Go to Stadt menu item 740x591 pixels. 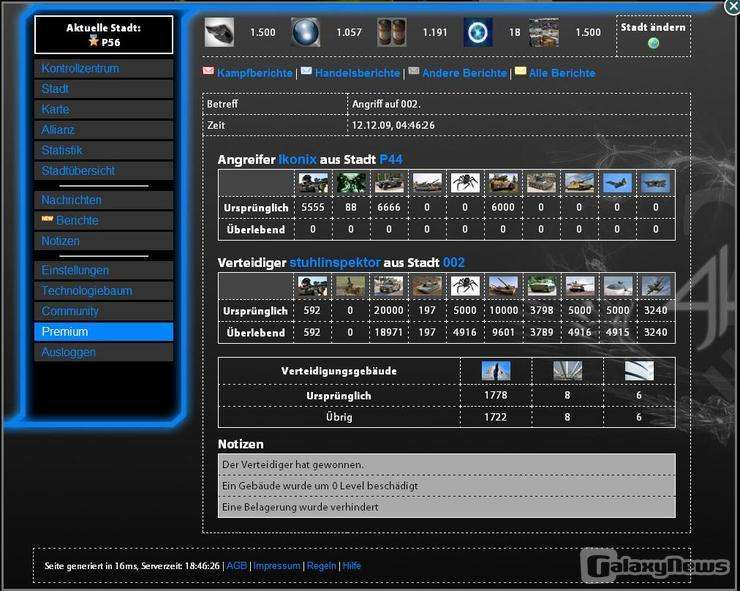point(103,89)
